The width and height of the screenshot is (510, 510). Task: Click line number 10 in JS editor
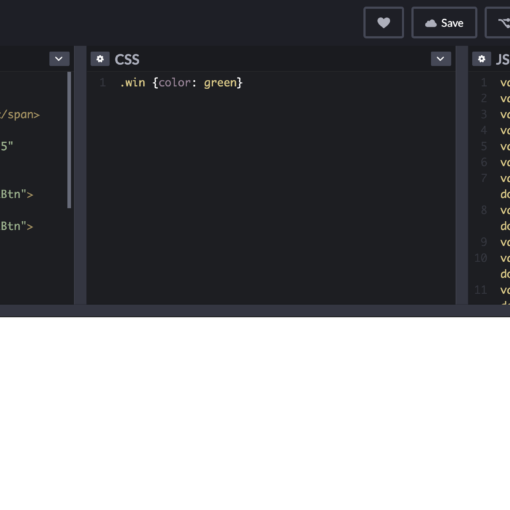481,258
